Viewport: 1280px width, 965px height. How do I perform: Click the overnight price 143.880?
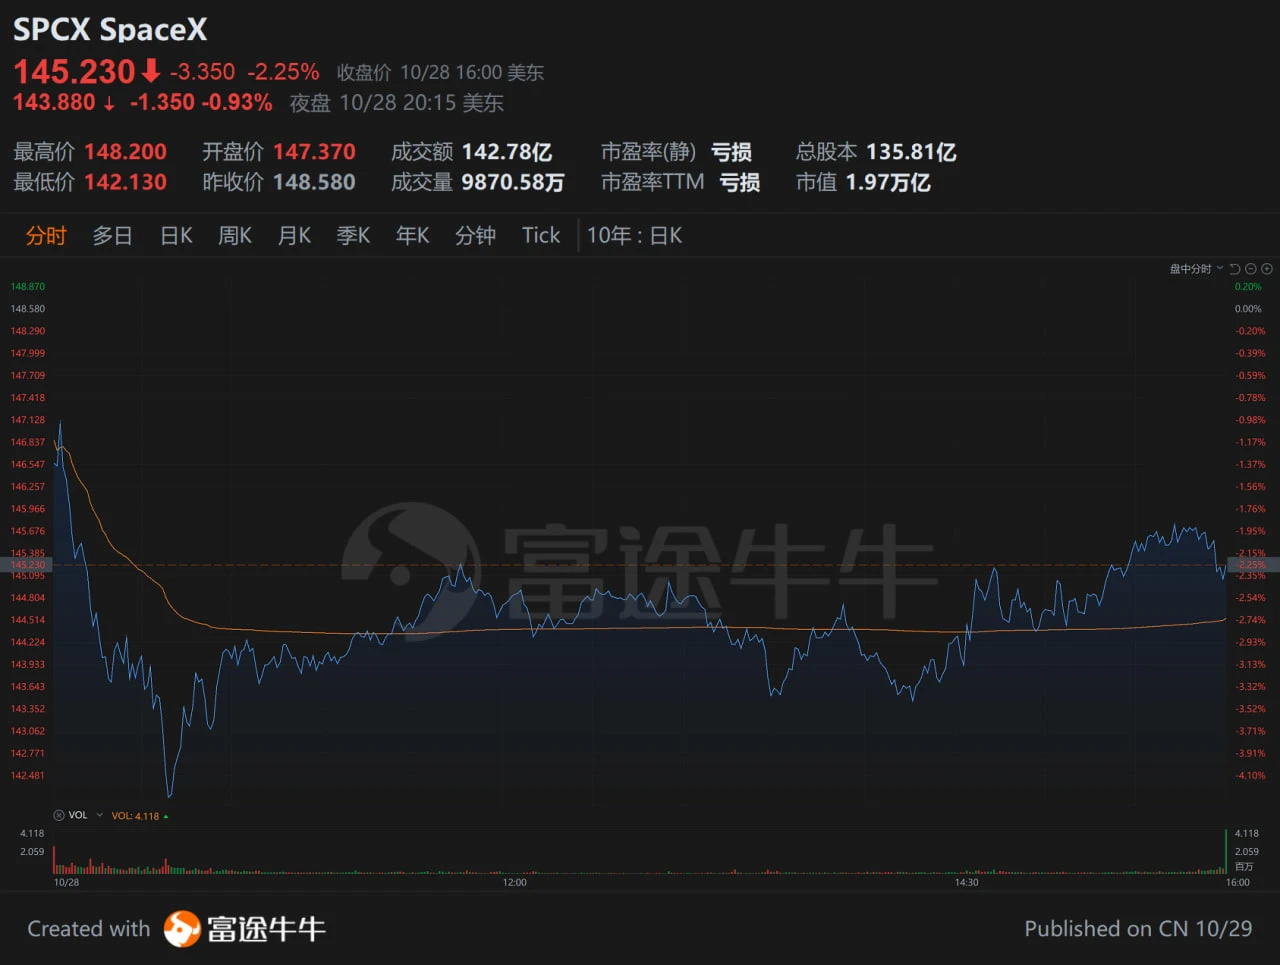tap(54, 102)
